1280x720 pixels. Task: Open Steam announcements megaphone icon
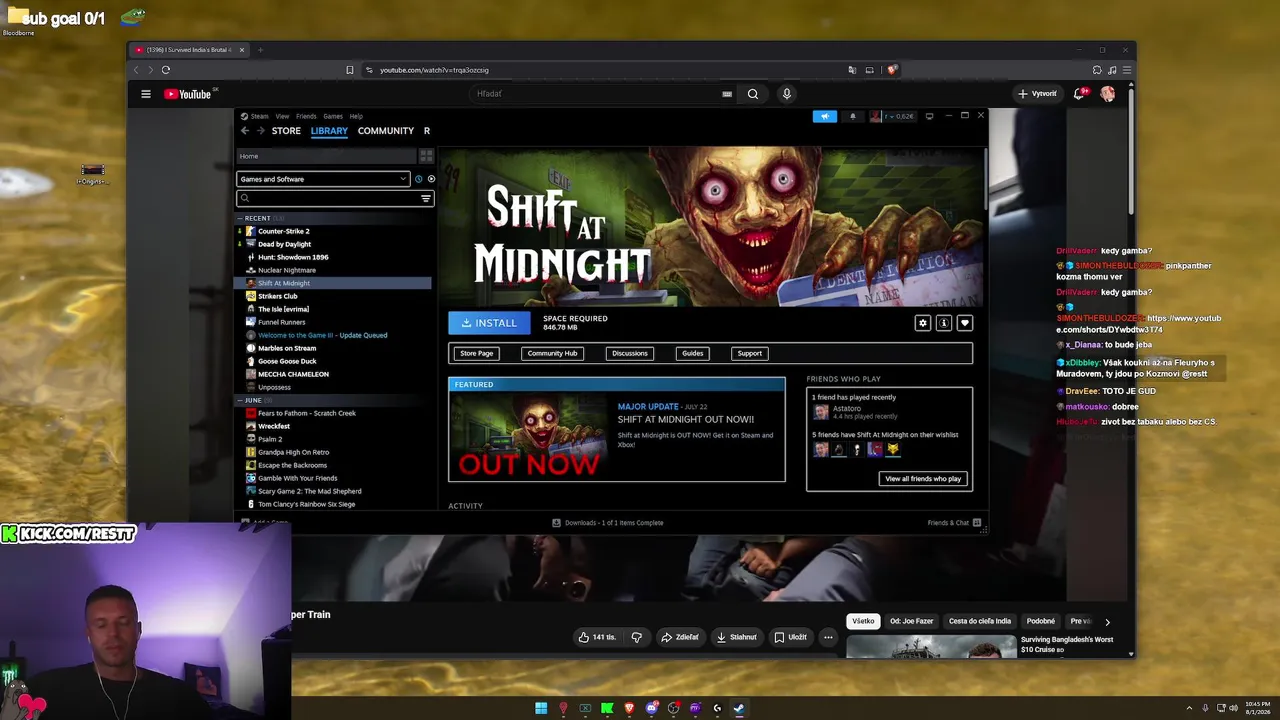(x=825, y=116)
